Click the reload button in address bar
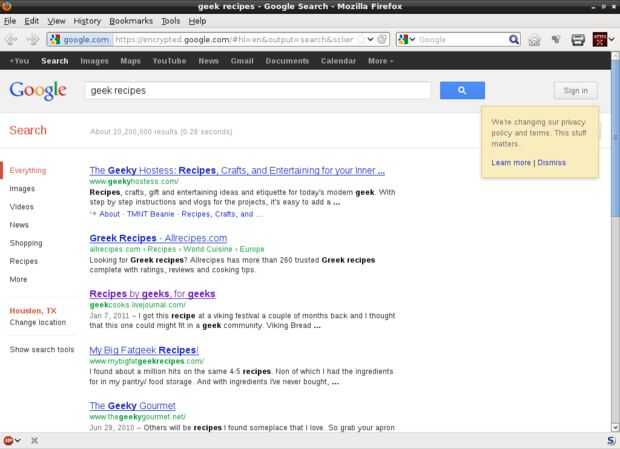The width and height of the screenshot is (620, 449). [382, 40]
